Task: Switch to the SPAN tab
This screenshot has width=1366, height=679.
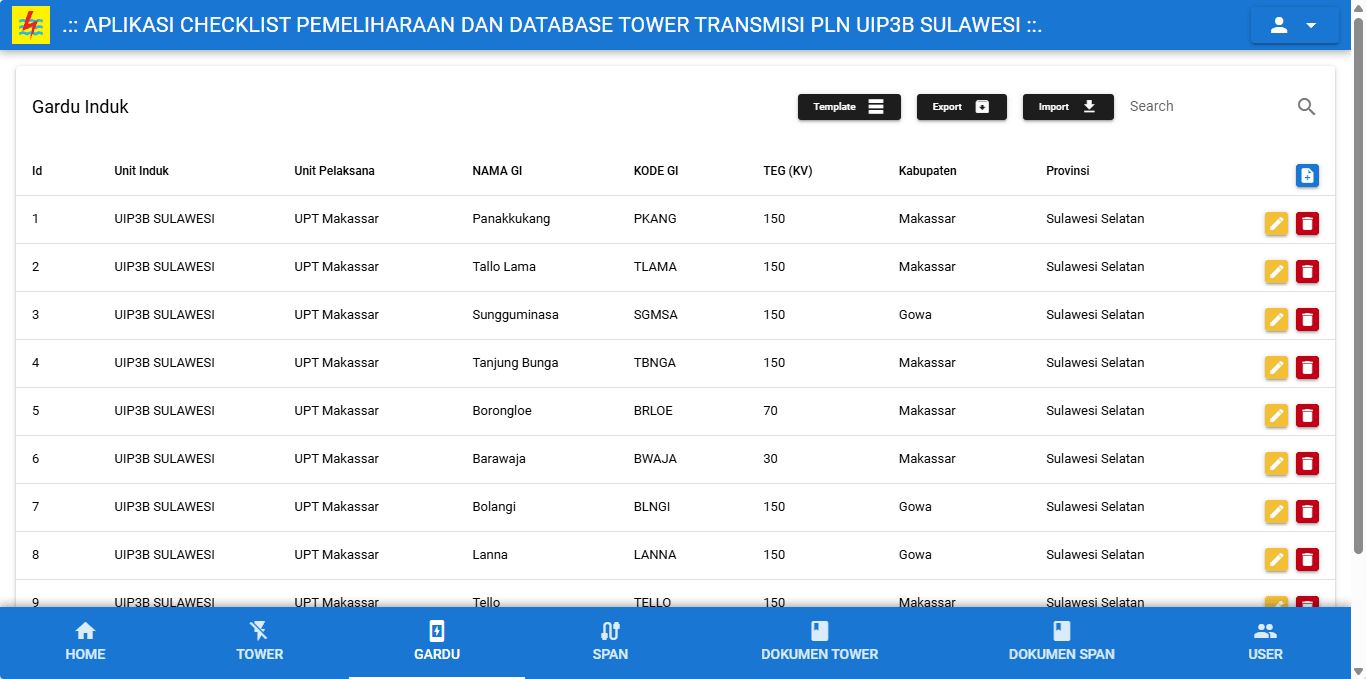Action: [x=610, y=642]
